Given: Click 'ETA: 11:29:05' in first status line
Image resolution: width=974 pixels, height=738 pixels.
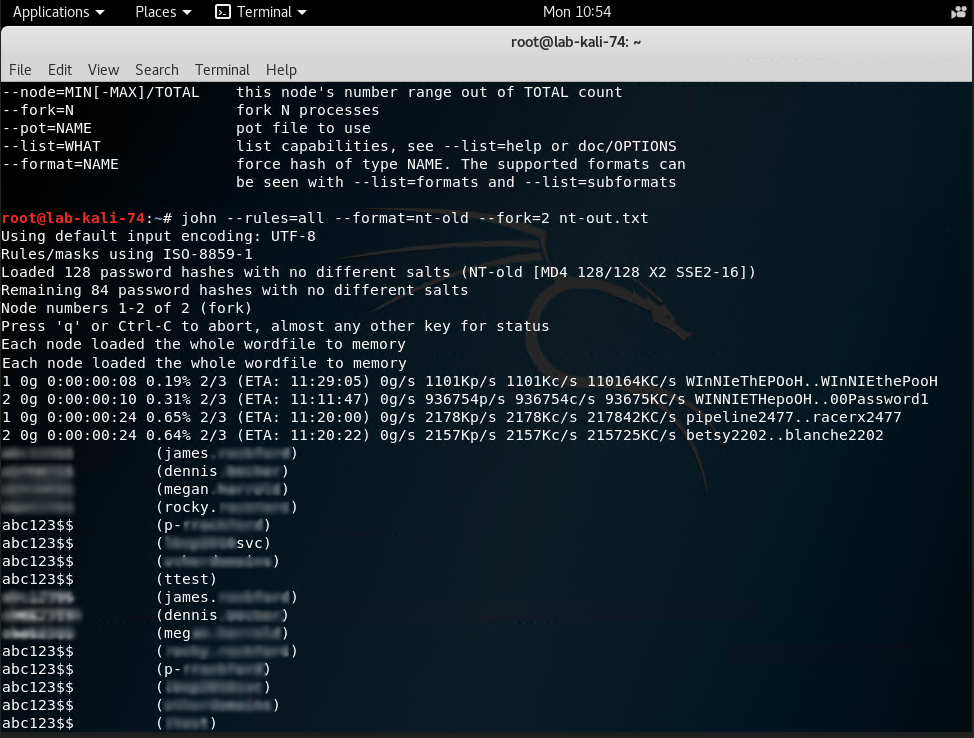Looking at the screenshot, I should click(303, 381).
